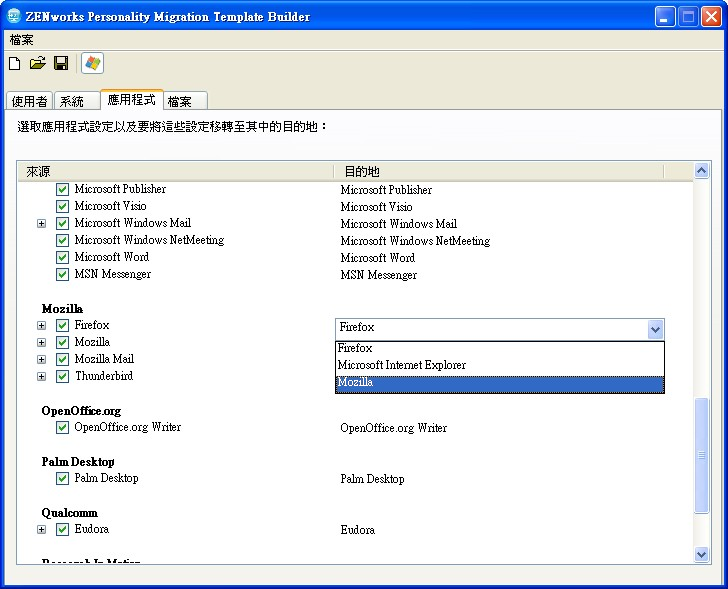Save template with the floppy disk icon
Viewport: 728px width, 589px height.
point(61,63)
